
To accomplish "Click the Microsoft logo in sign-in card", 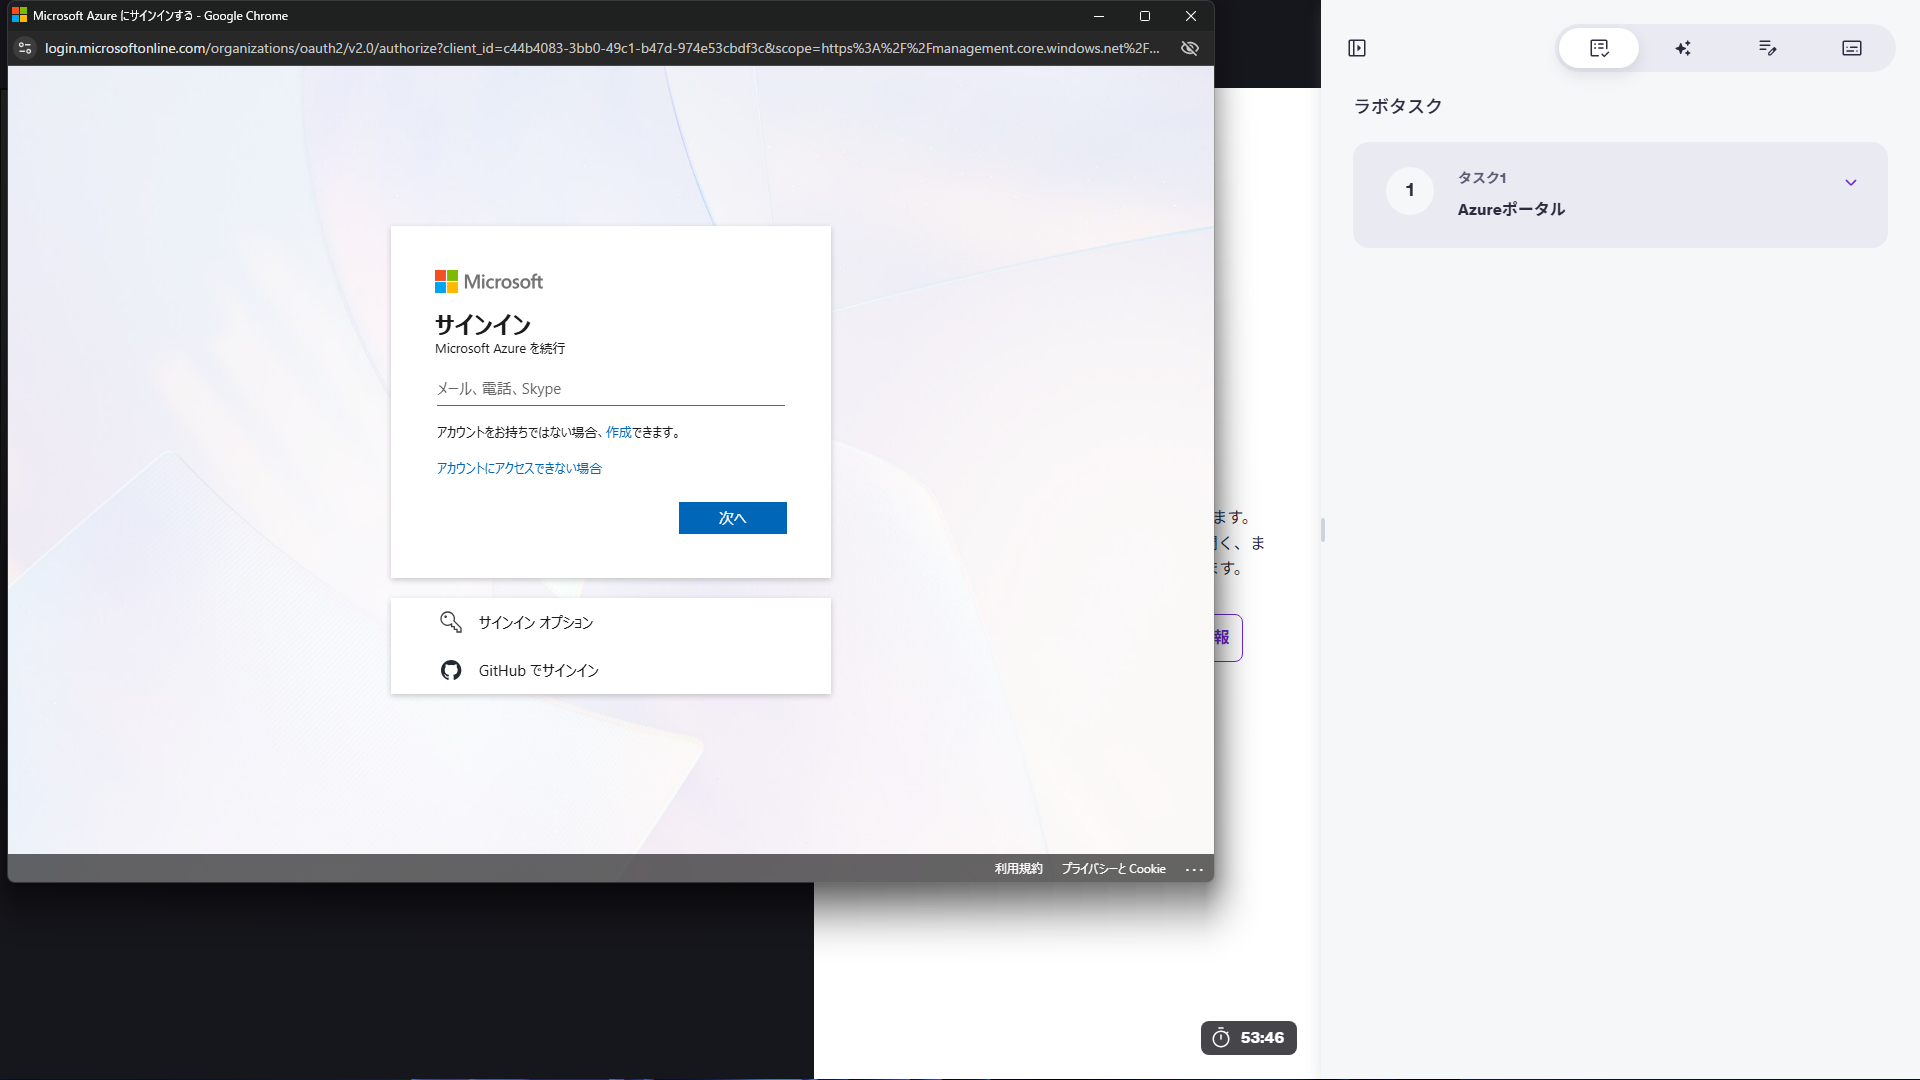I will [489, 282].
